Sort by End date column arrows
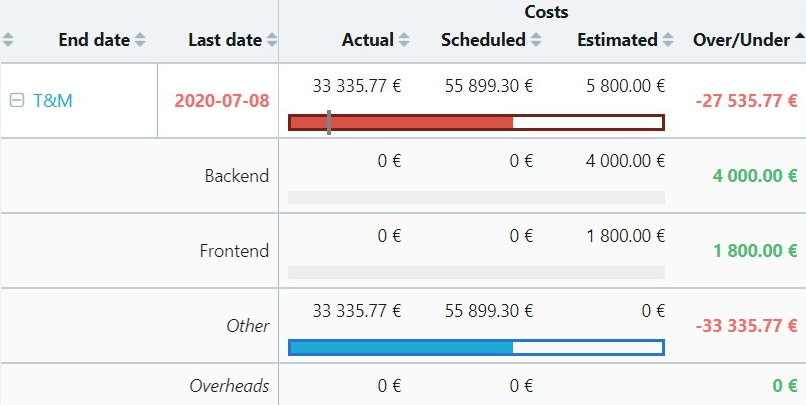The height and width of the screenshot is (405, 806). (x=140, y=40)
